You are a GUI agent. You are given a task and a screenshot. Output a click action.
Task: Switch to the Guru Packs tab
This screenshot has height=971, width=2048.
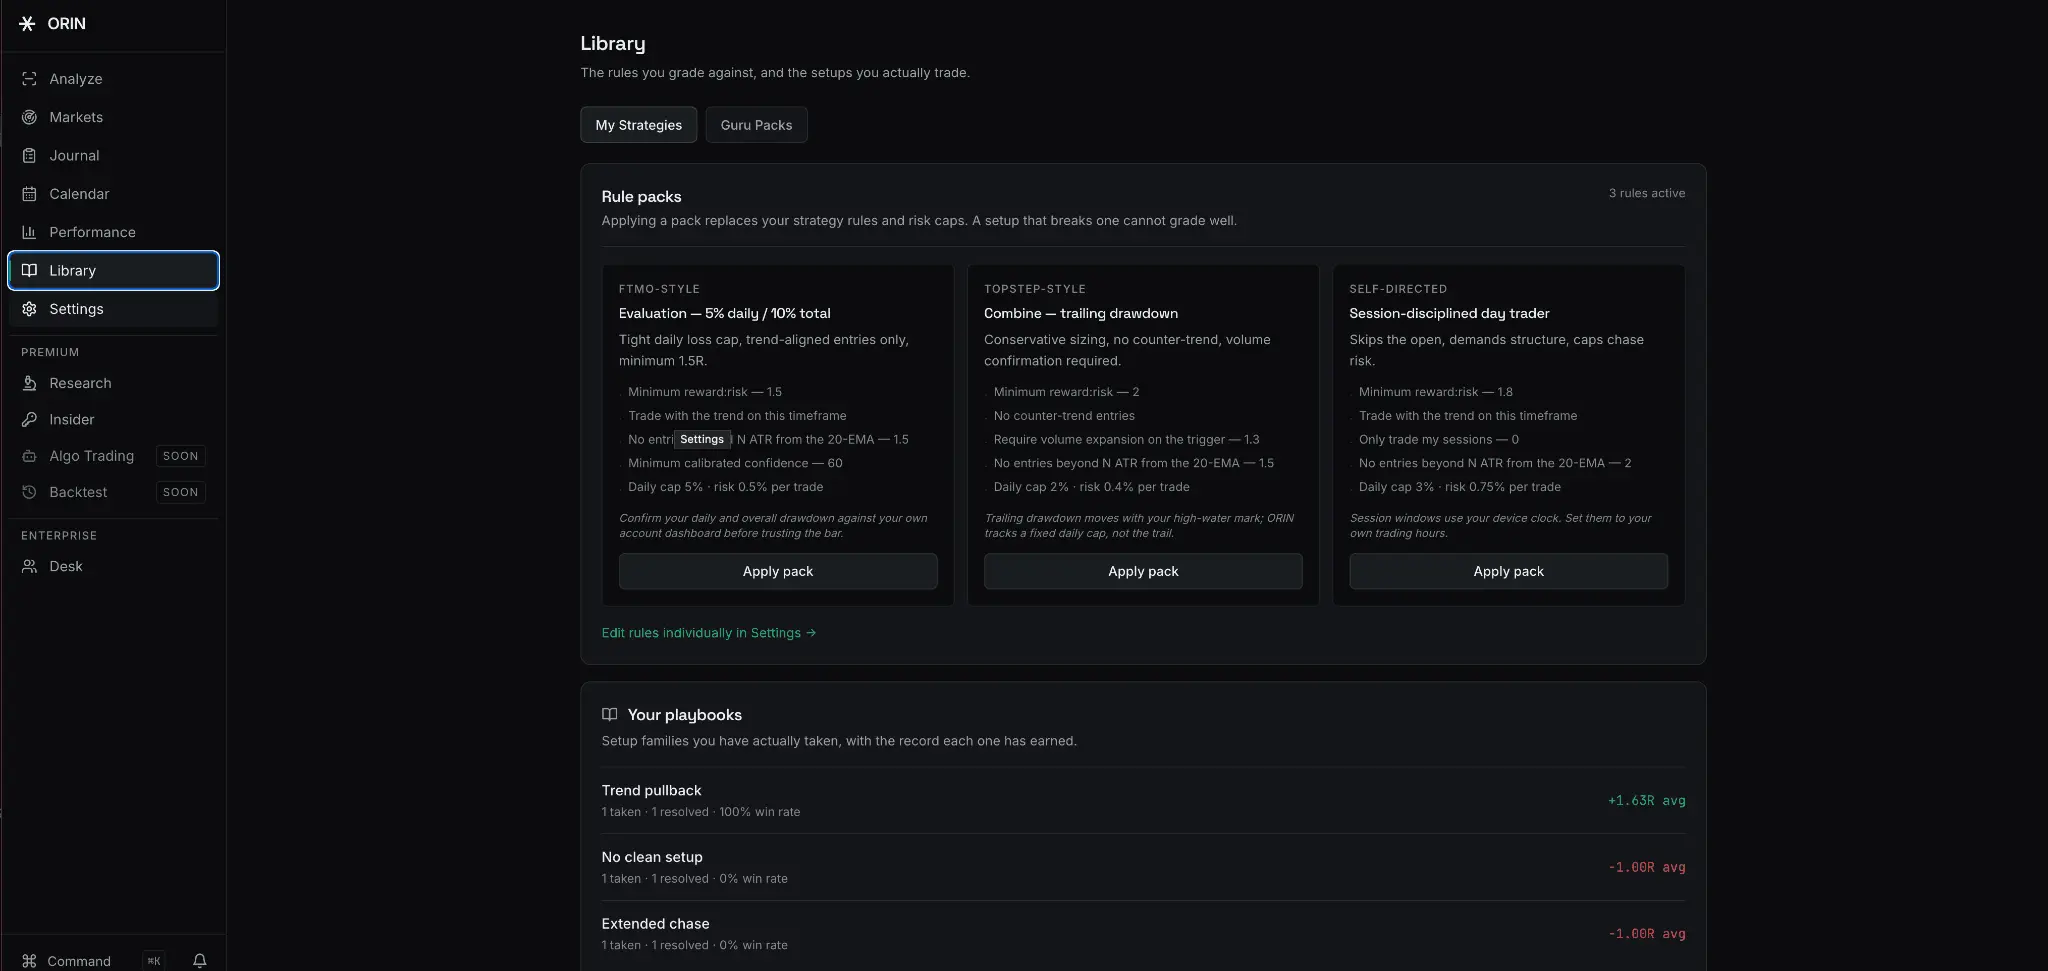[756, 125]
